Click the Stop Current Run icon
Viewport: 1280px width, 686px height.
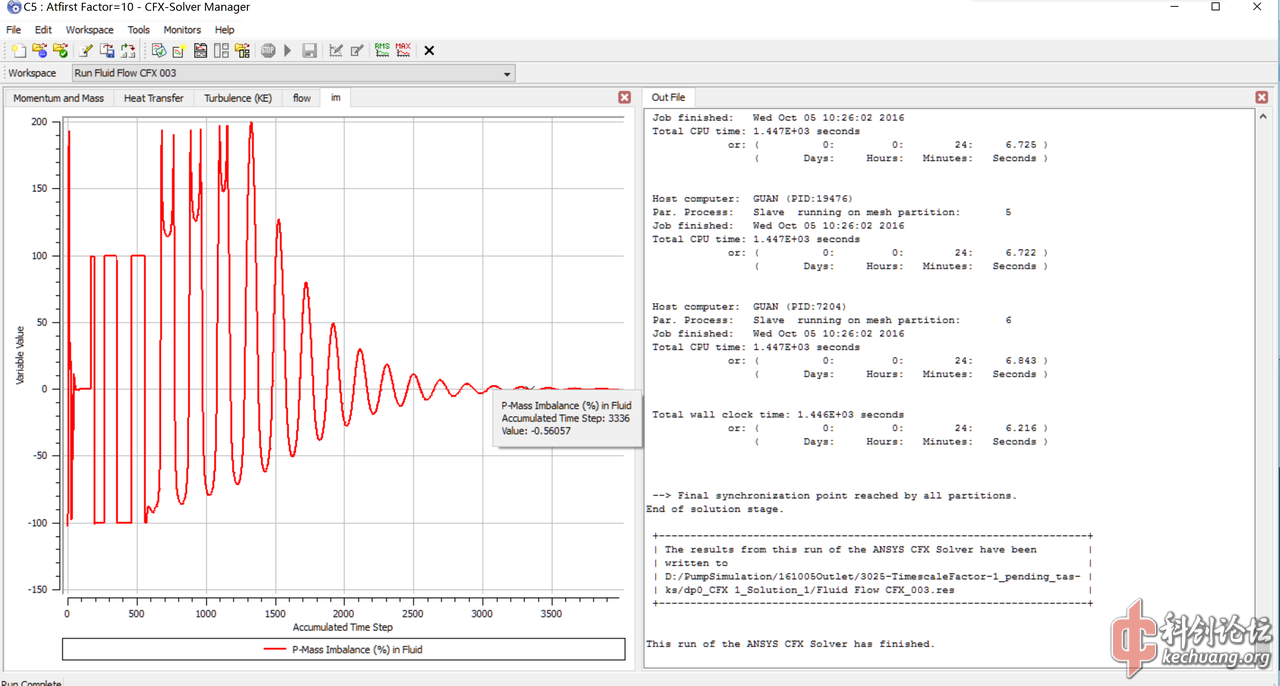(268, 50)
